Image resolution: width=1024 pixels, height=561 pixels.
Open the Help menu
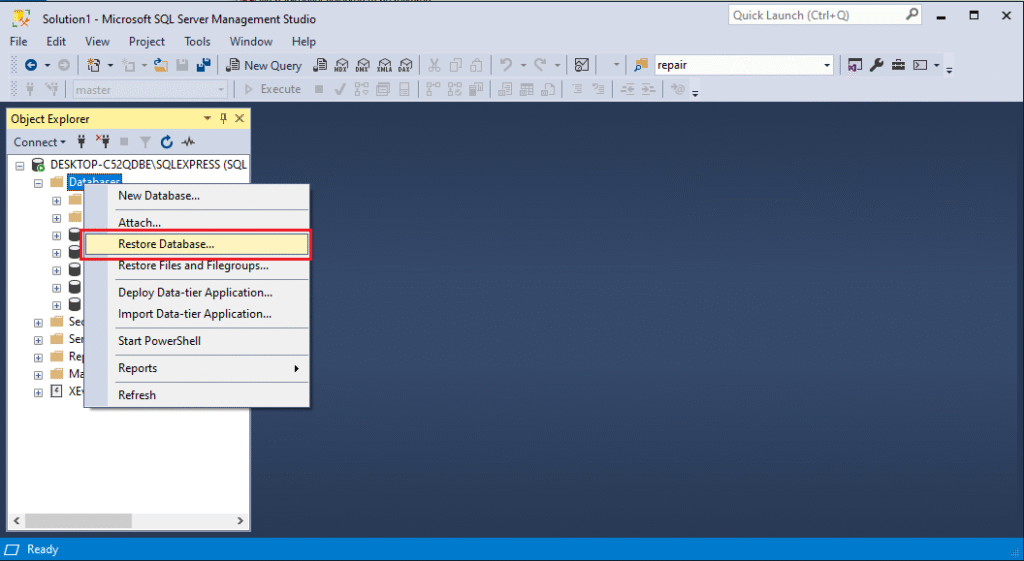tap(304, 41)
